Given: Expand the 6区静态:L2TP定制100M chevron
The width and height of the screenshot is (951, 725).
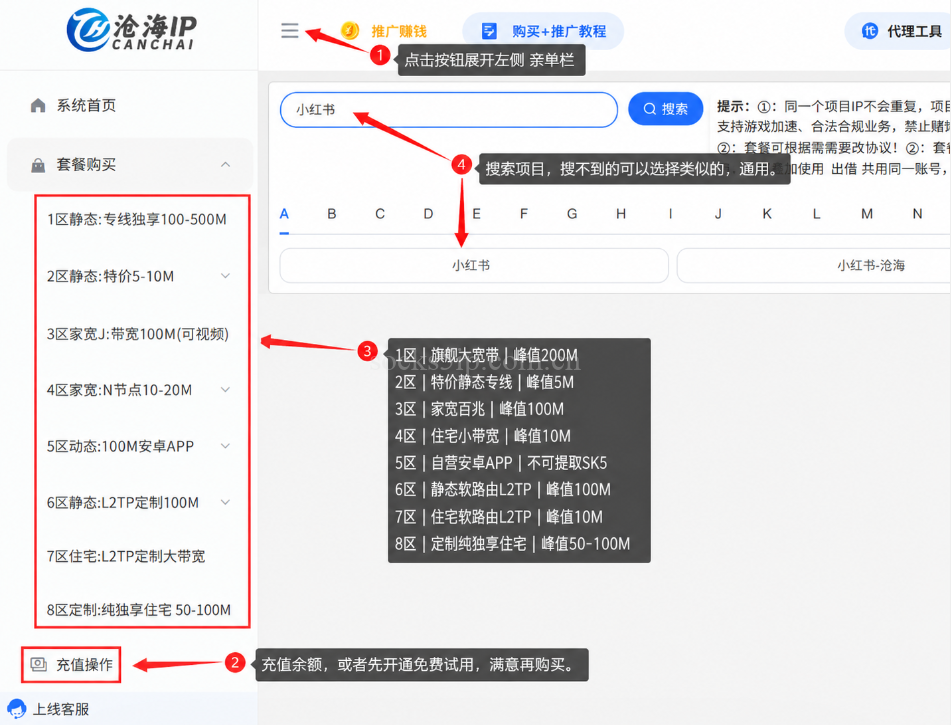Looking at the screenshot, I should [x=226, y=502].
